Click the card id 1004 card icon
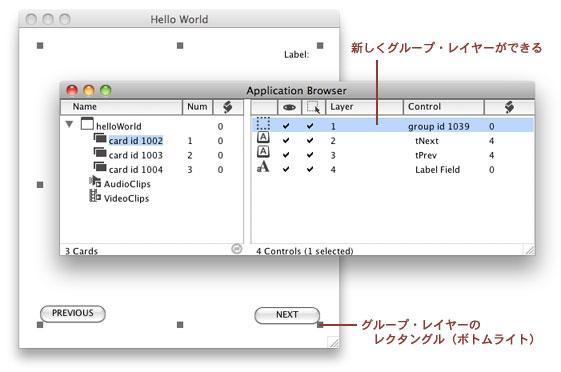Screen dimensions: 561x372 click(x=100, y=167)
